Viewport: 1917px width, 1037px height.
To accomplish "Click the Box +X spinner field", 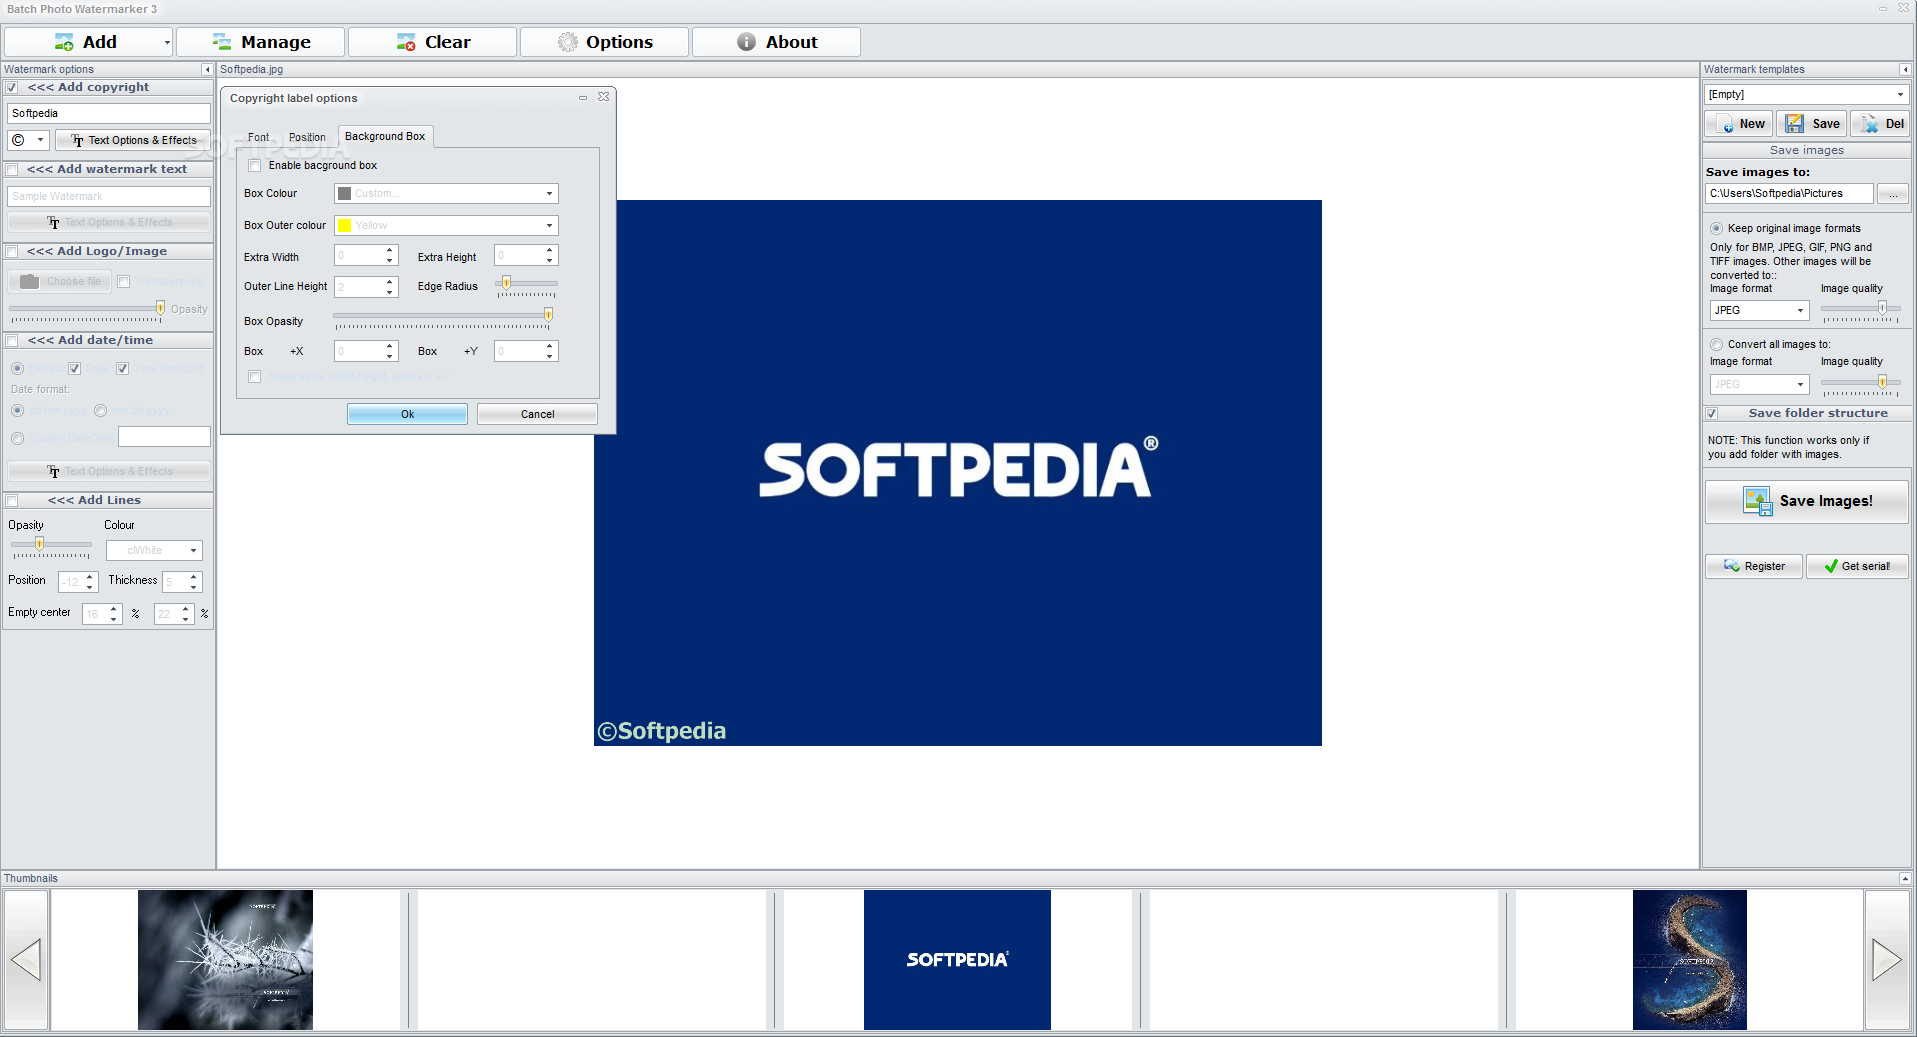I will tap(366, 351).
